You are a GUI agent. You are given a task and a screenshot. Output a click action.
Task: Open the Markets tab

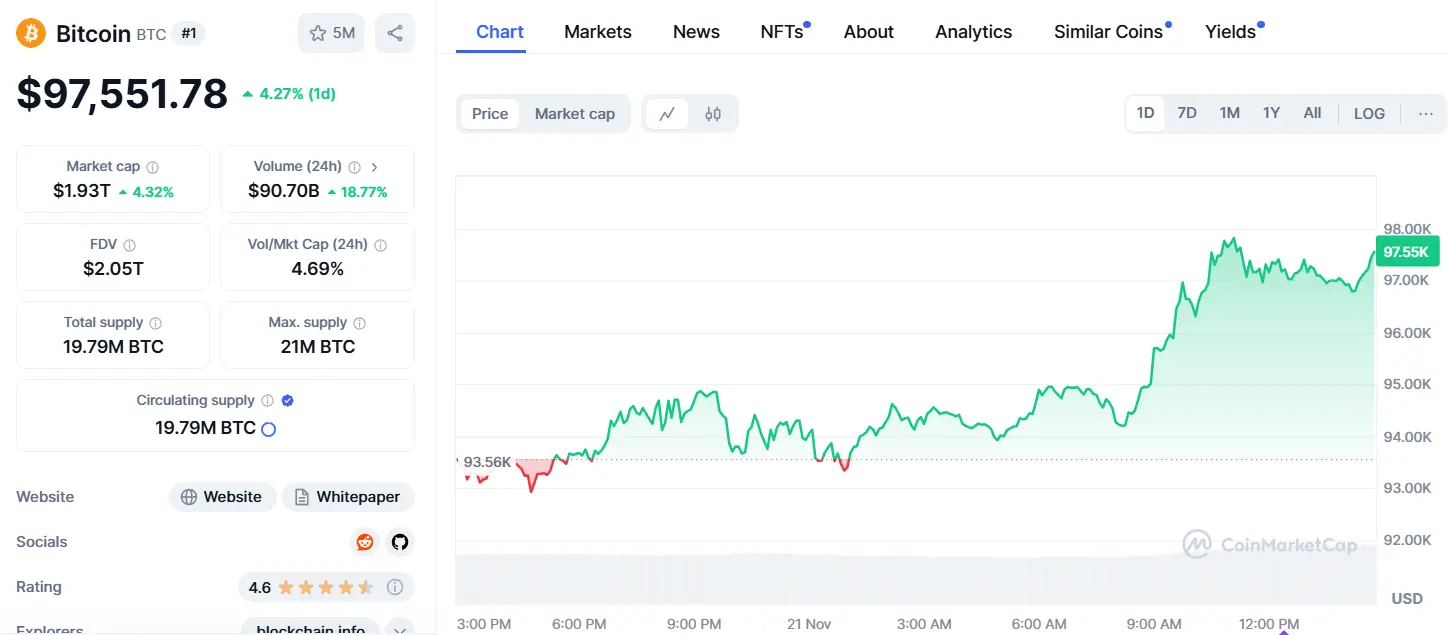pos(598,32)
